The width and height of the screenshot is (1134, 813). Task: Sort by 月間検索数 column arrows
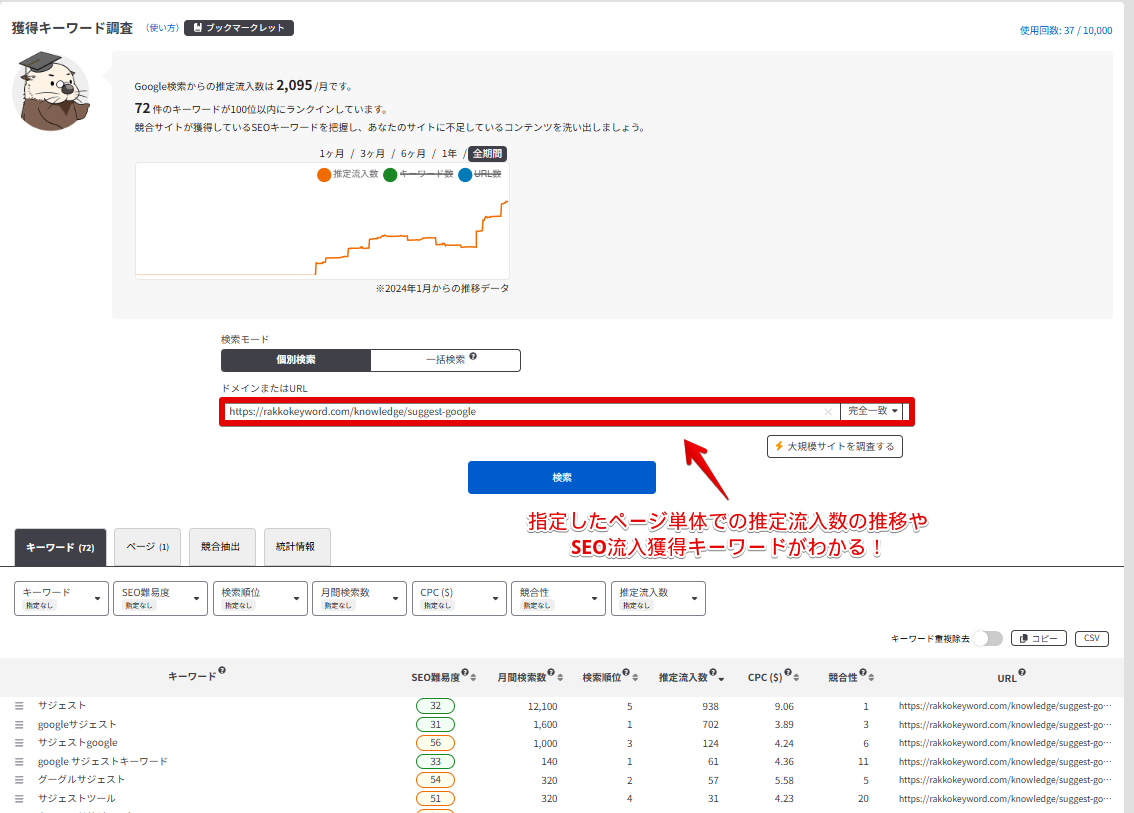coord(560,678)
